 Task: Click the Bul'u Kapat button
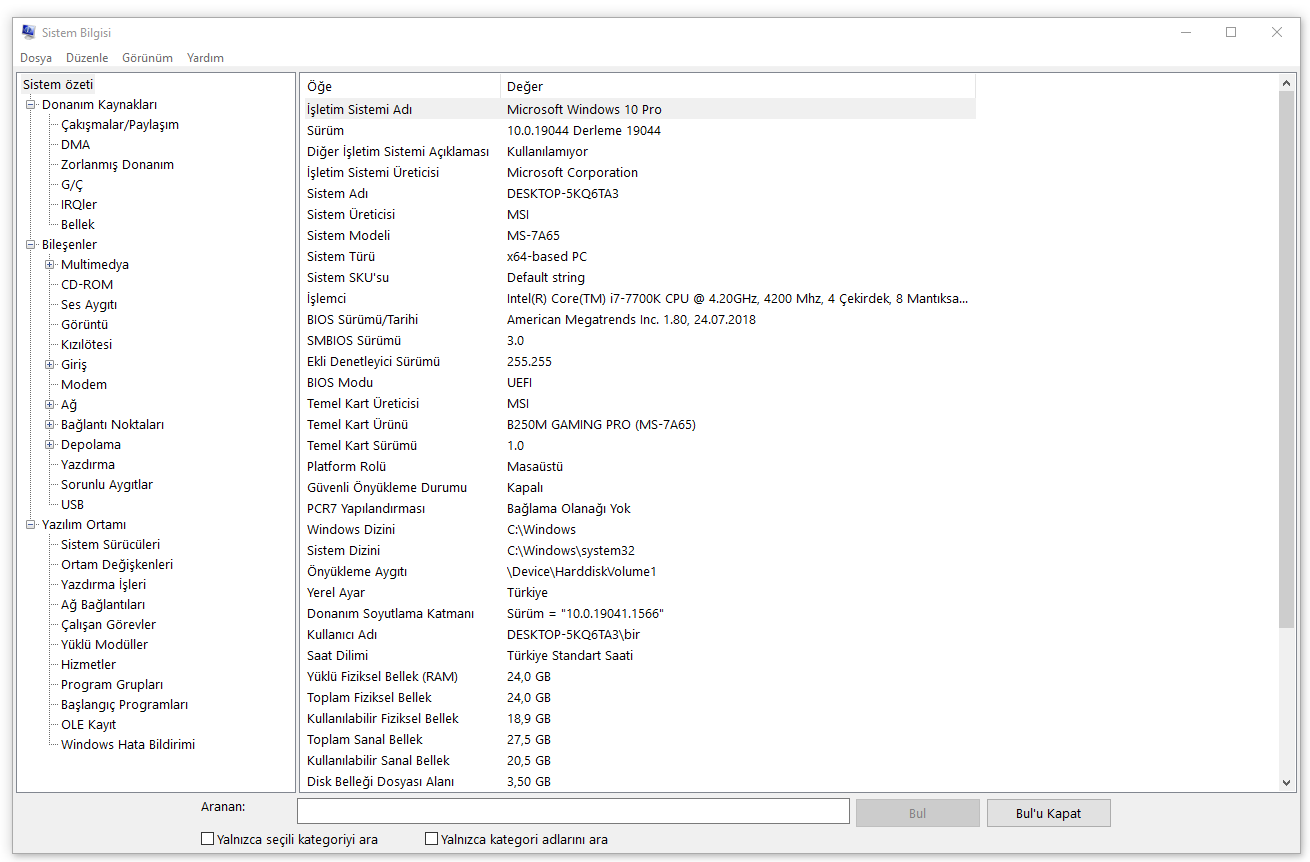pyautogui.click(x=1048, y=813)
